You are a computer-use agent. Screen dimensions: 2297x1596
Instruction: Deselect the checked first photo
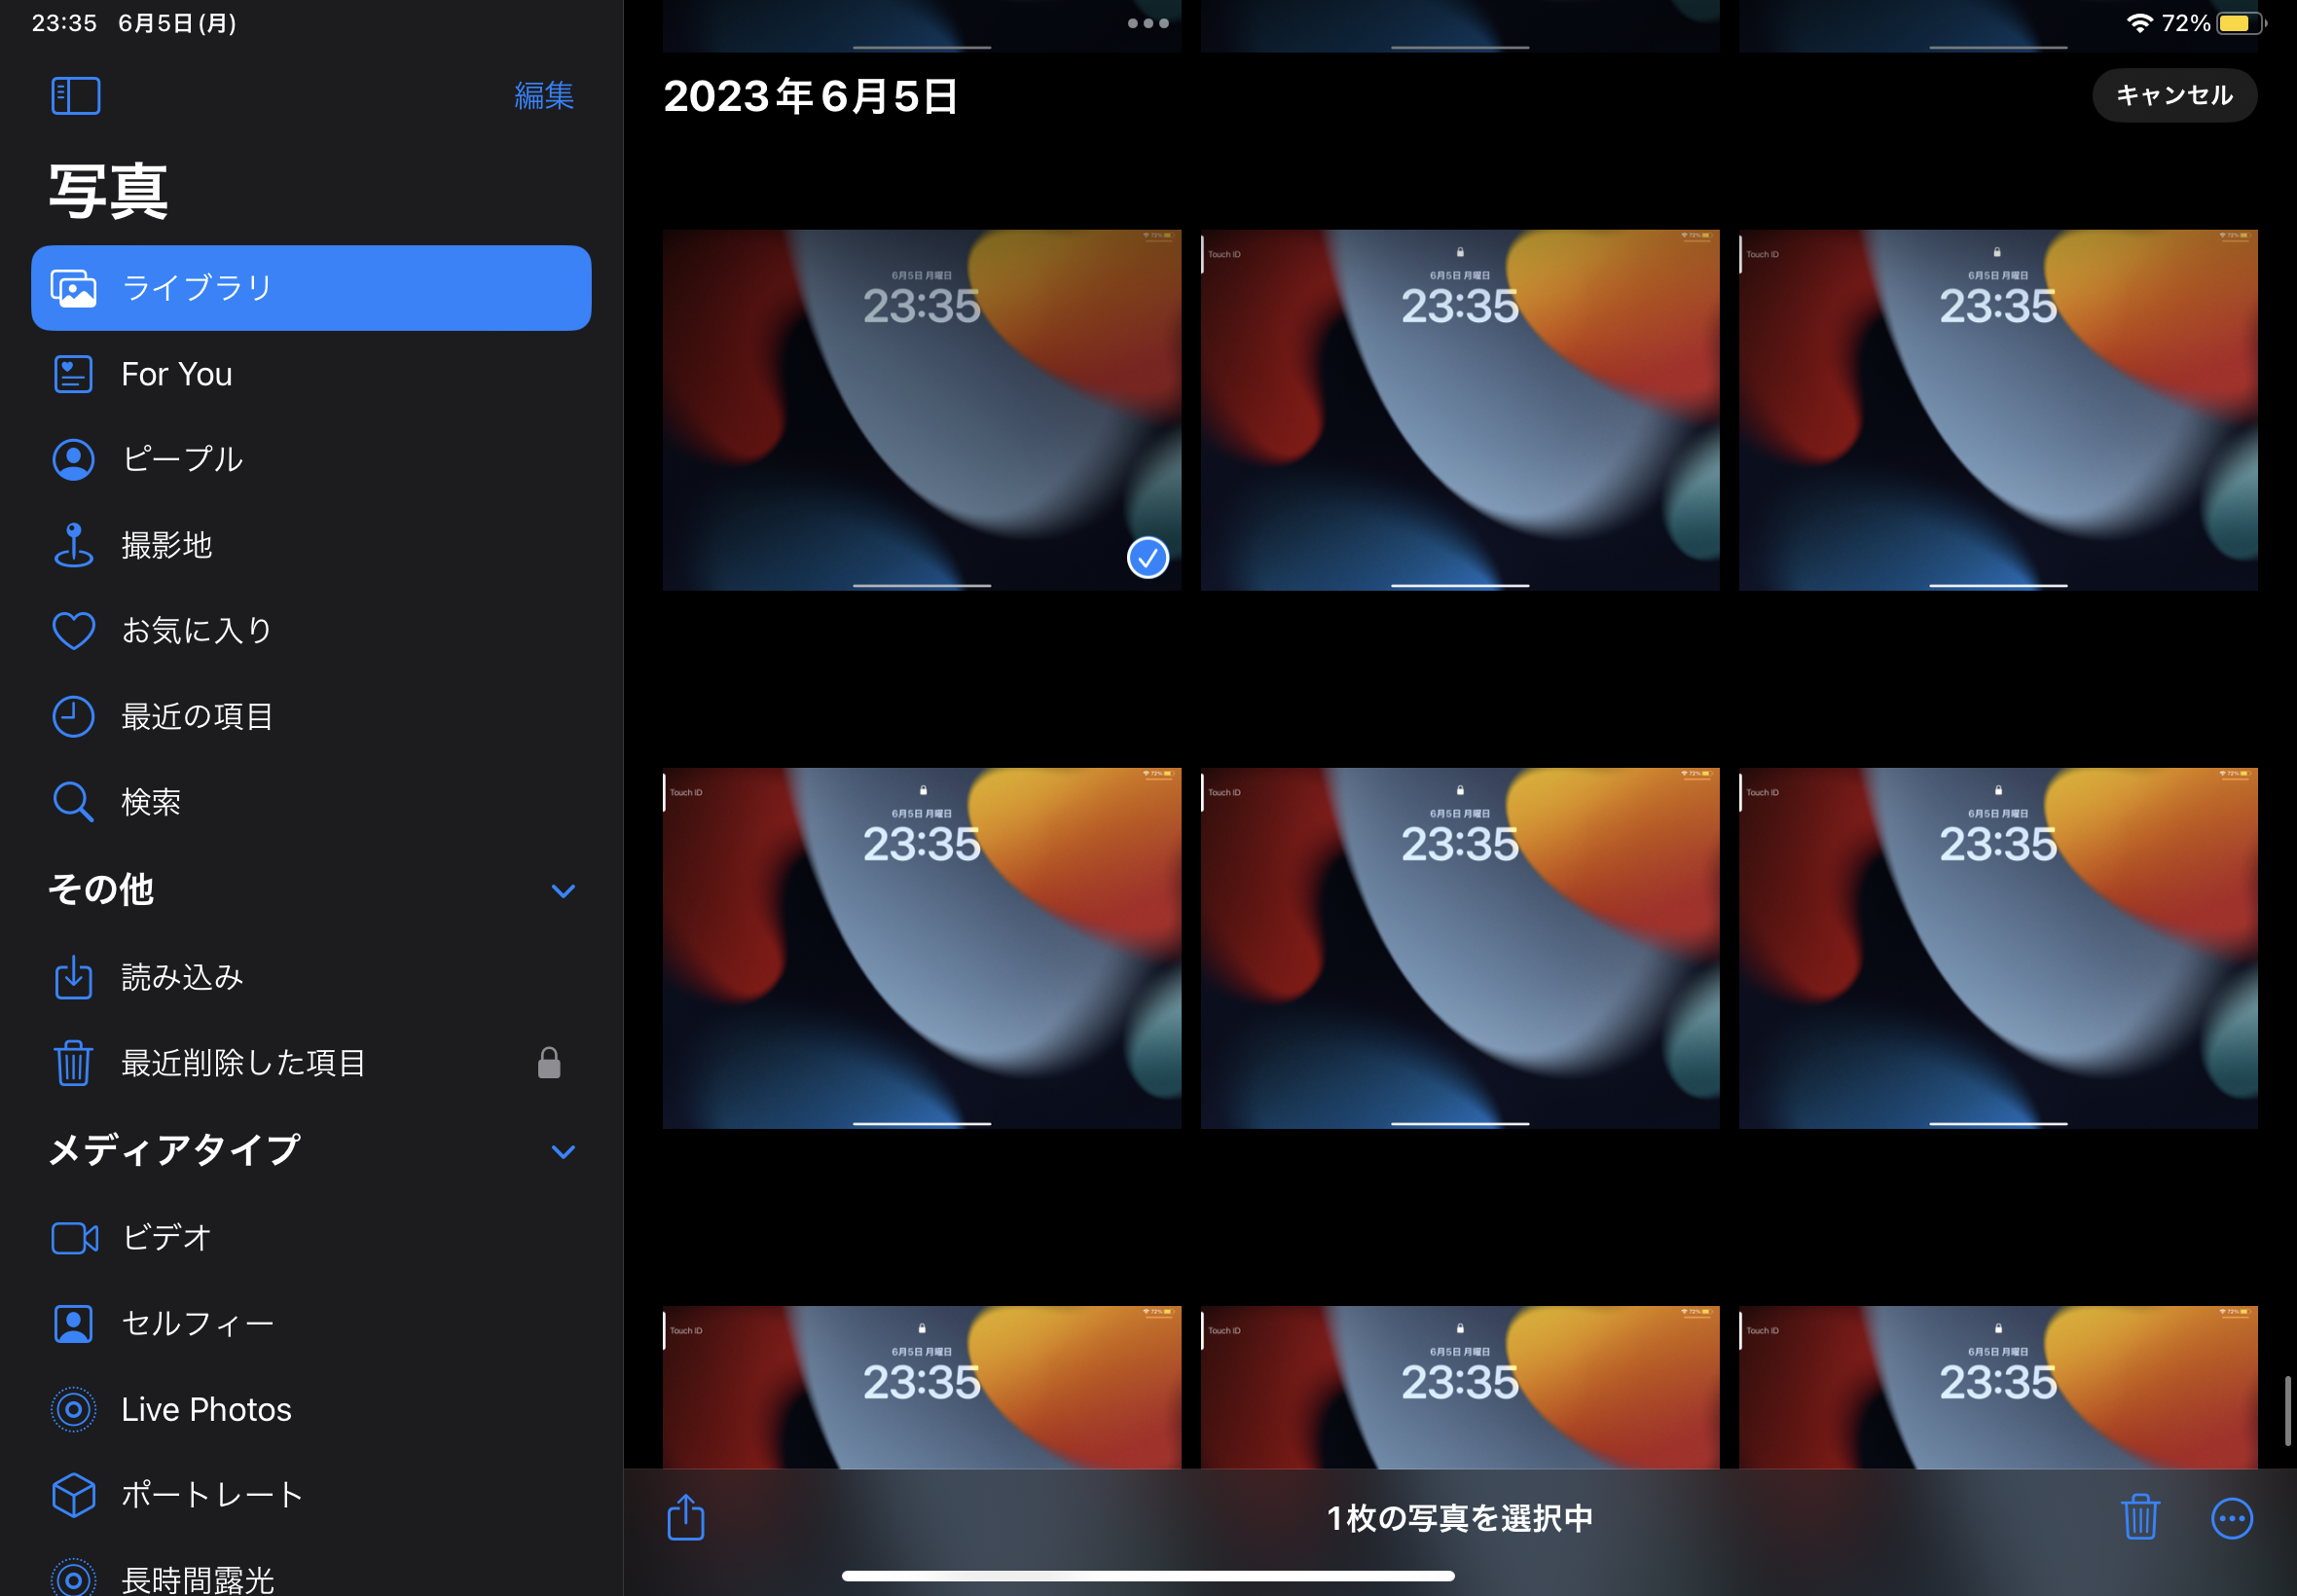click(920, 410)
